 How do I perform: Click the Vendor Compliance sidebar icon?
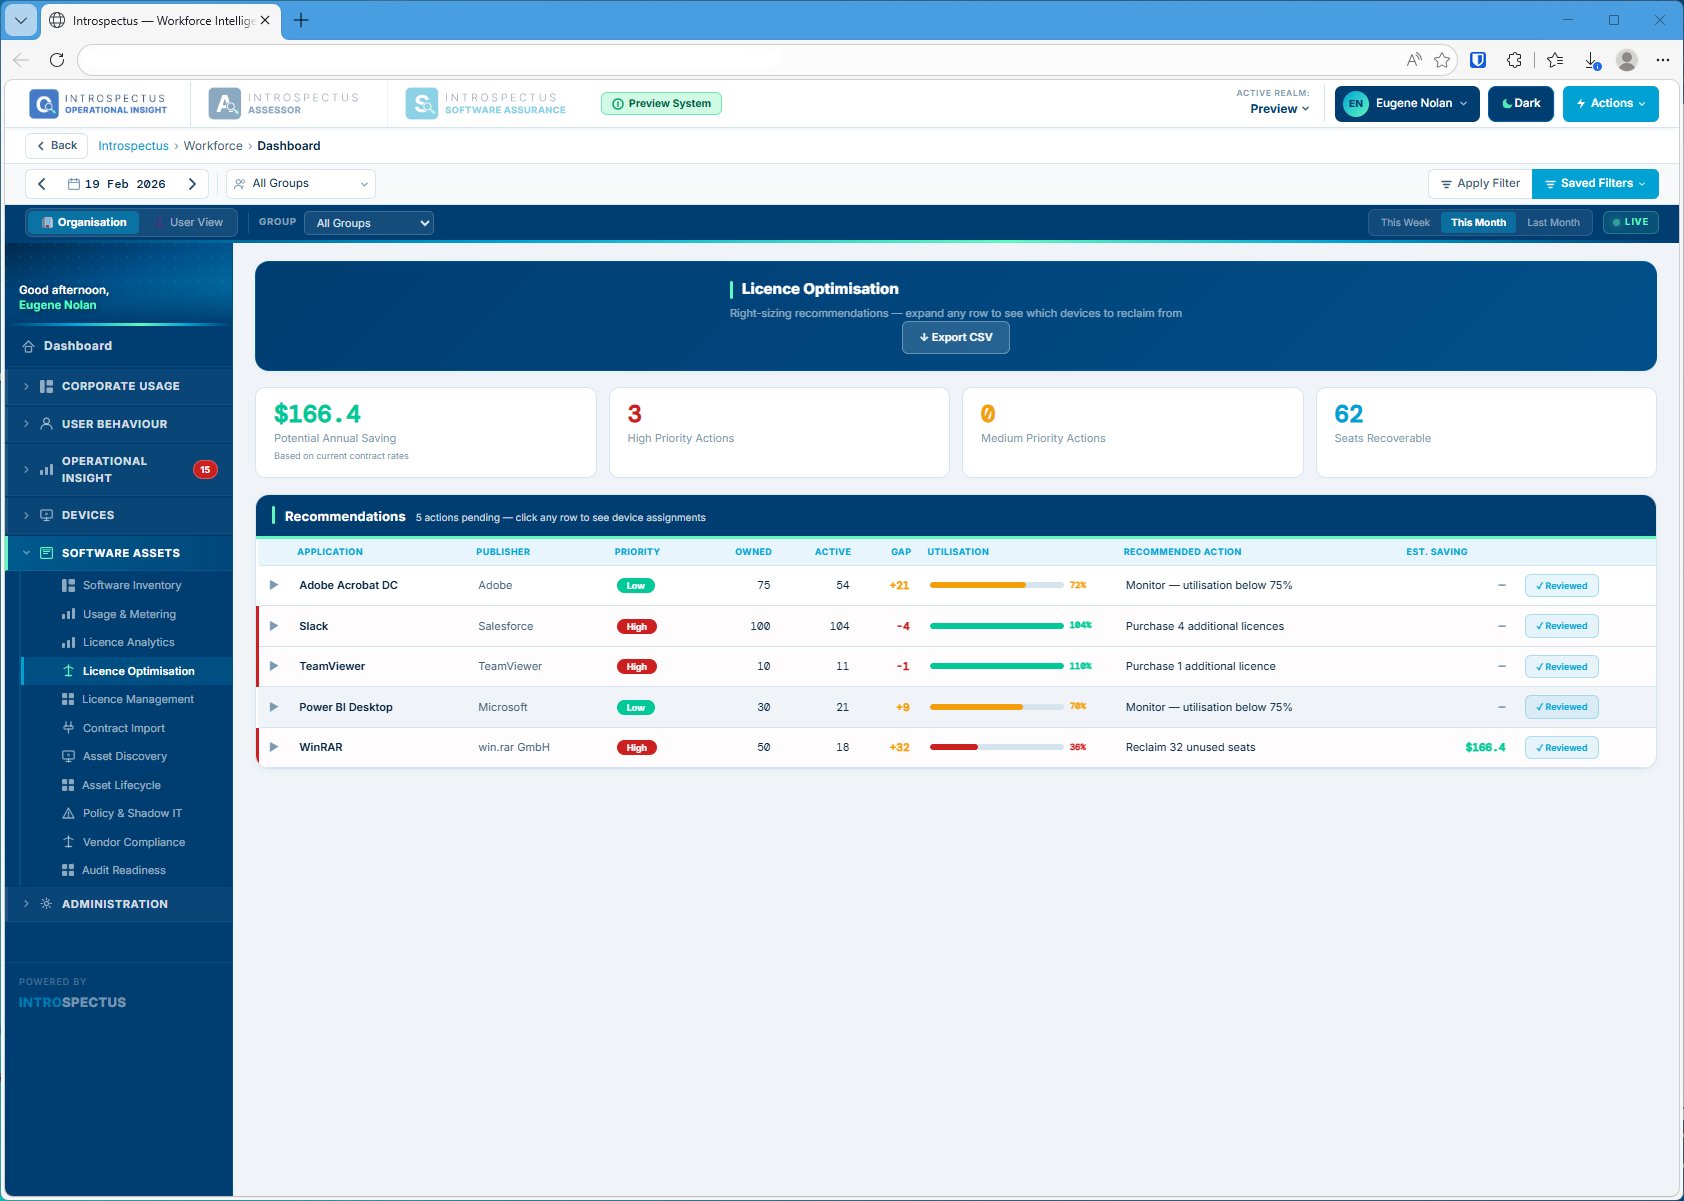point(66,841)
